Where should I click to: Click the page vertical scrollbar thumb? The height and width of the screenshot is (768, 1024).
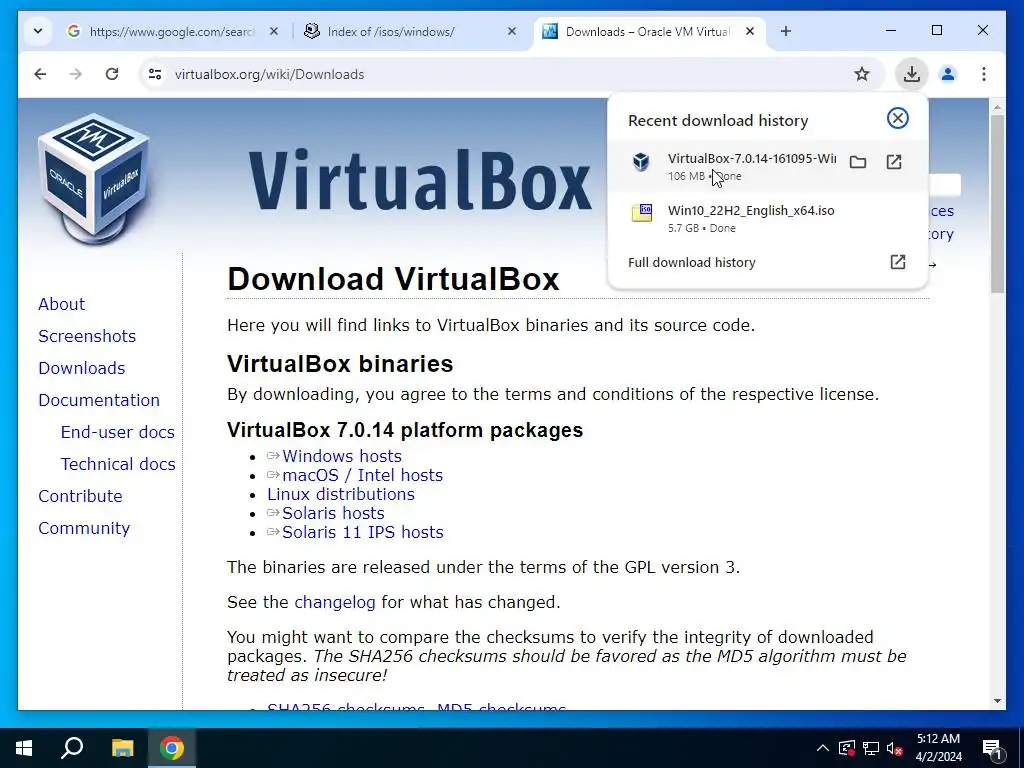(997, 203)
